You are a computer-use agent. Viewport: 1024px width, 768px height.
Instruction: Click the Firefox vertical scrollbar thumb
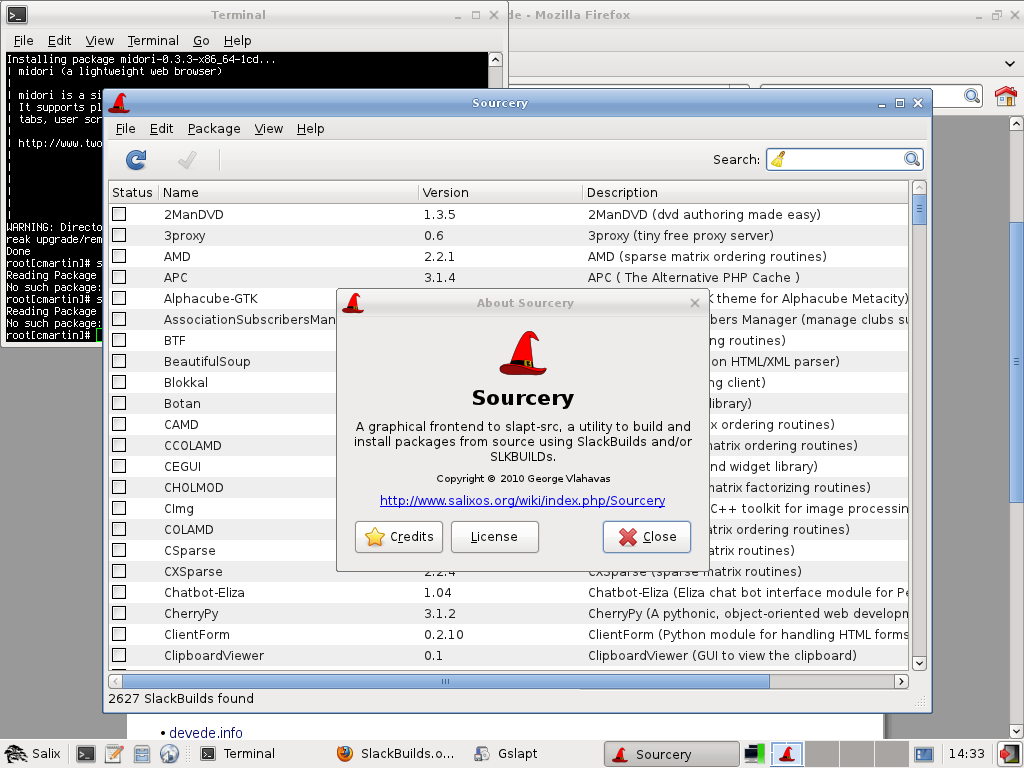pos(1016,362)
